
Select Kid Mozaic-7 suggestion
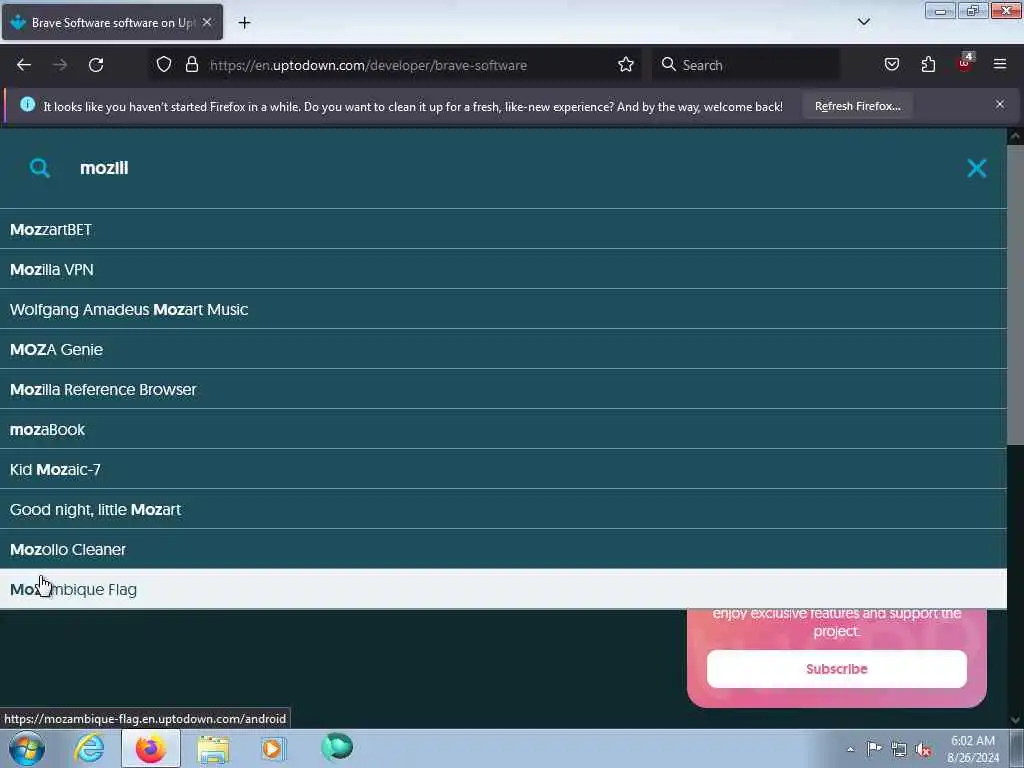coord(503,469)
